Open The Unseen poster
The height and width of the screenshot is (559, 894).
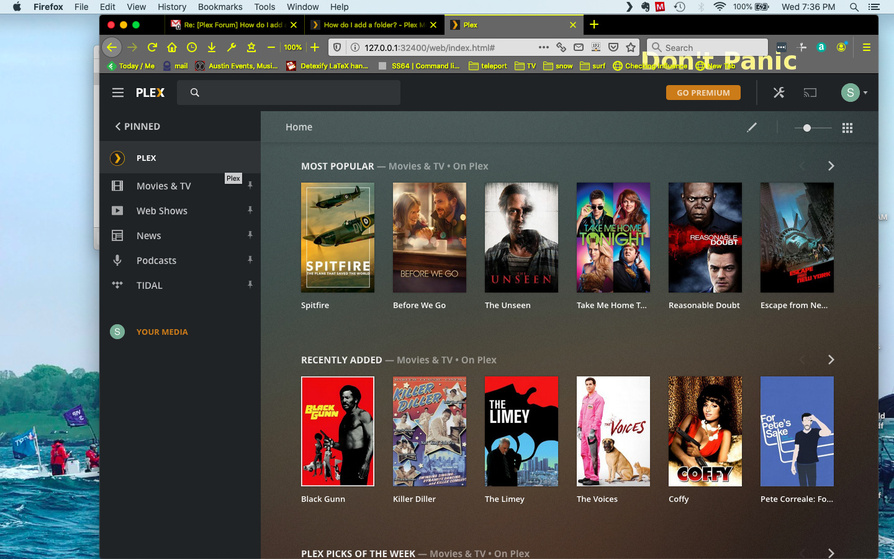521,237
